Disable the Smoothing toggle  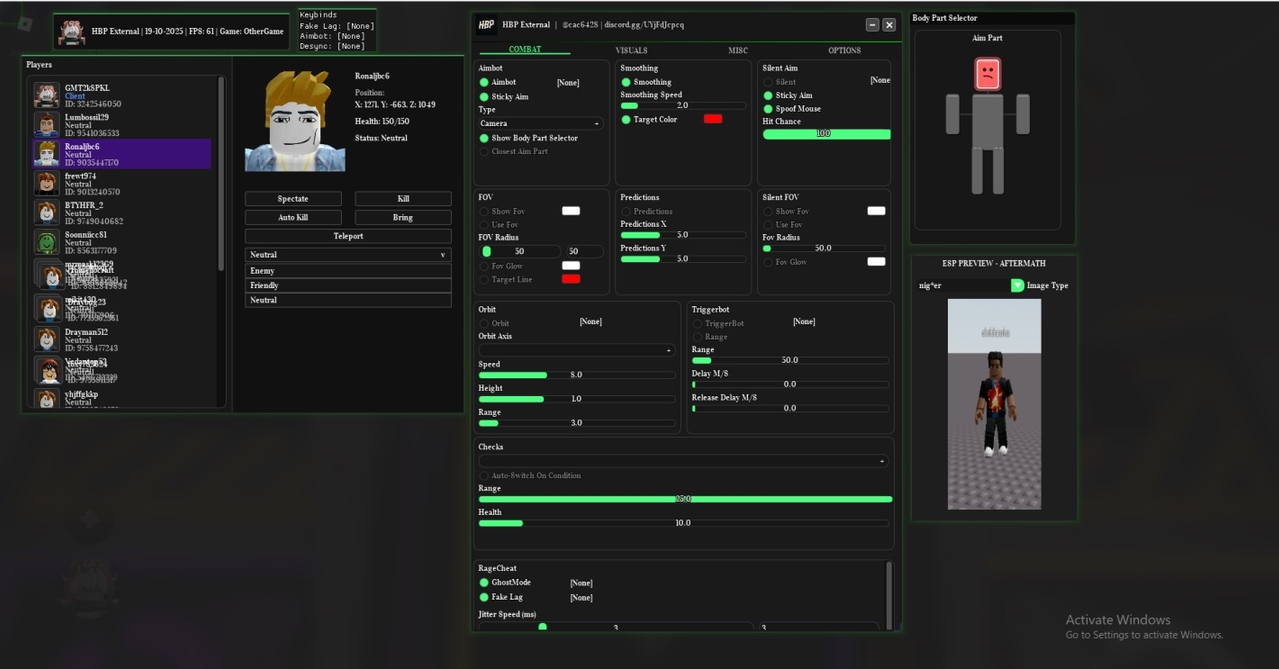(x=626, y=82)
